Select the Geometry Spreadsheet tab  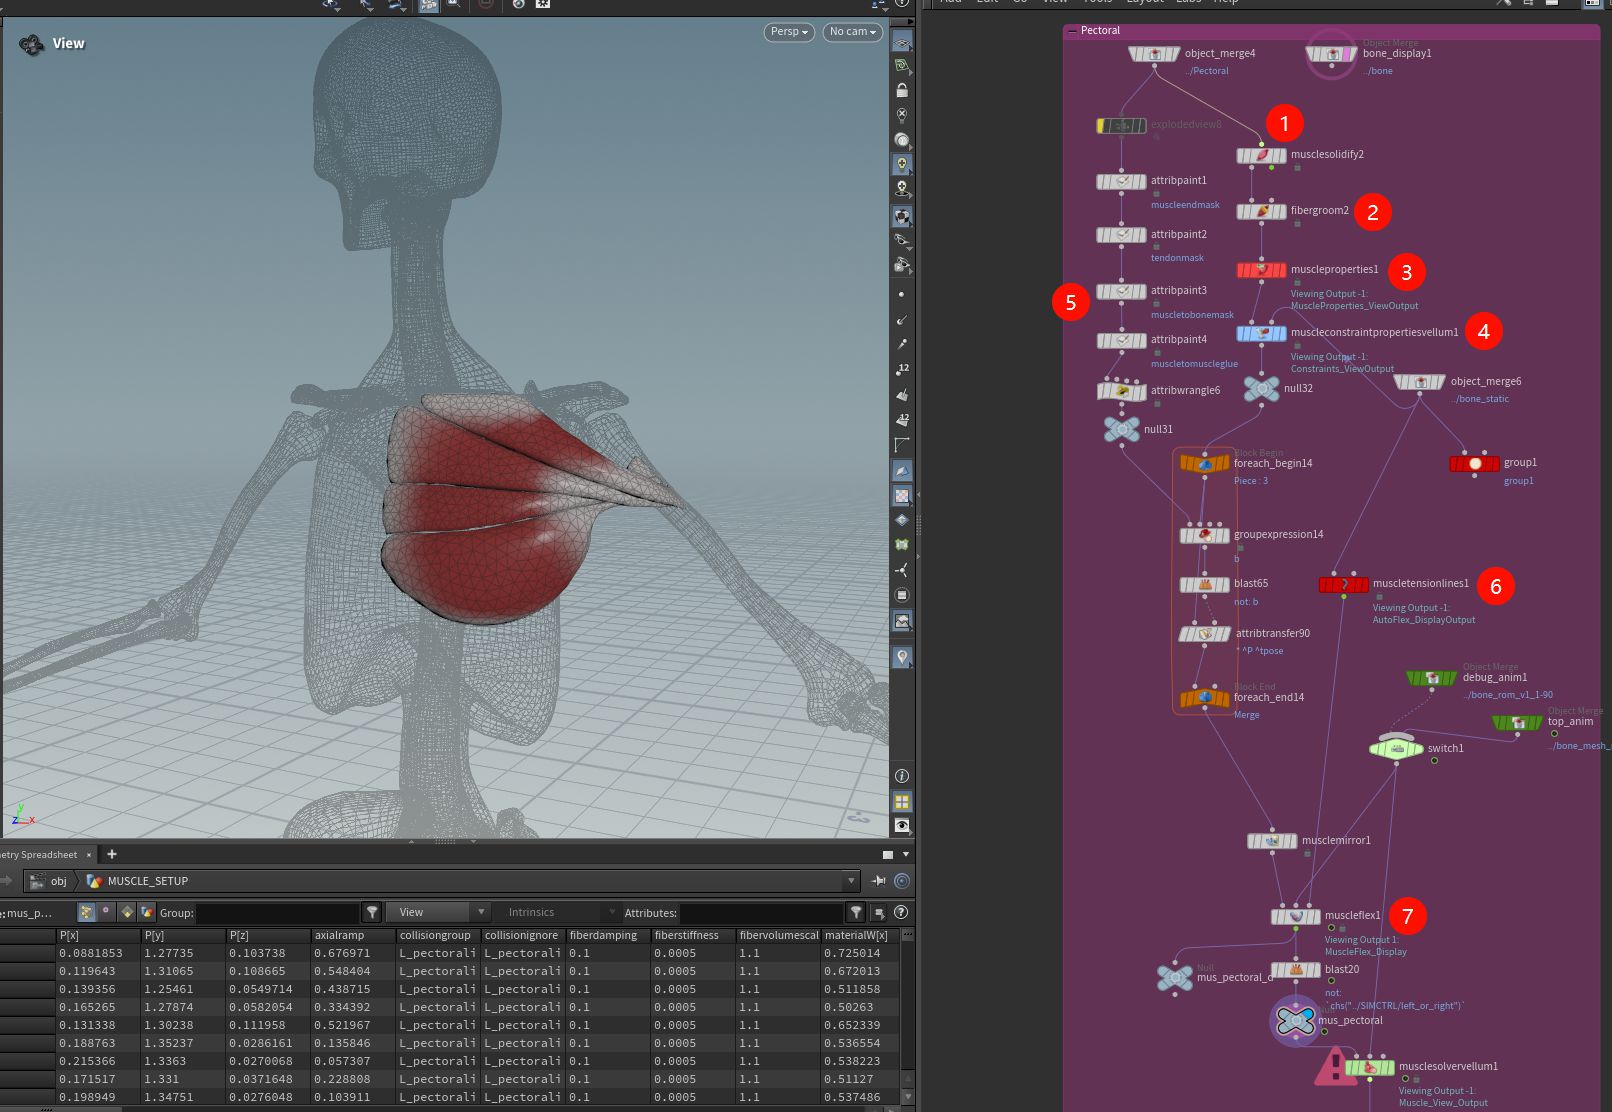[40, 855]
